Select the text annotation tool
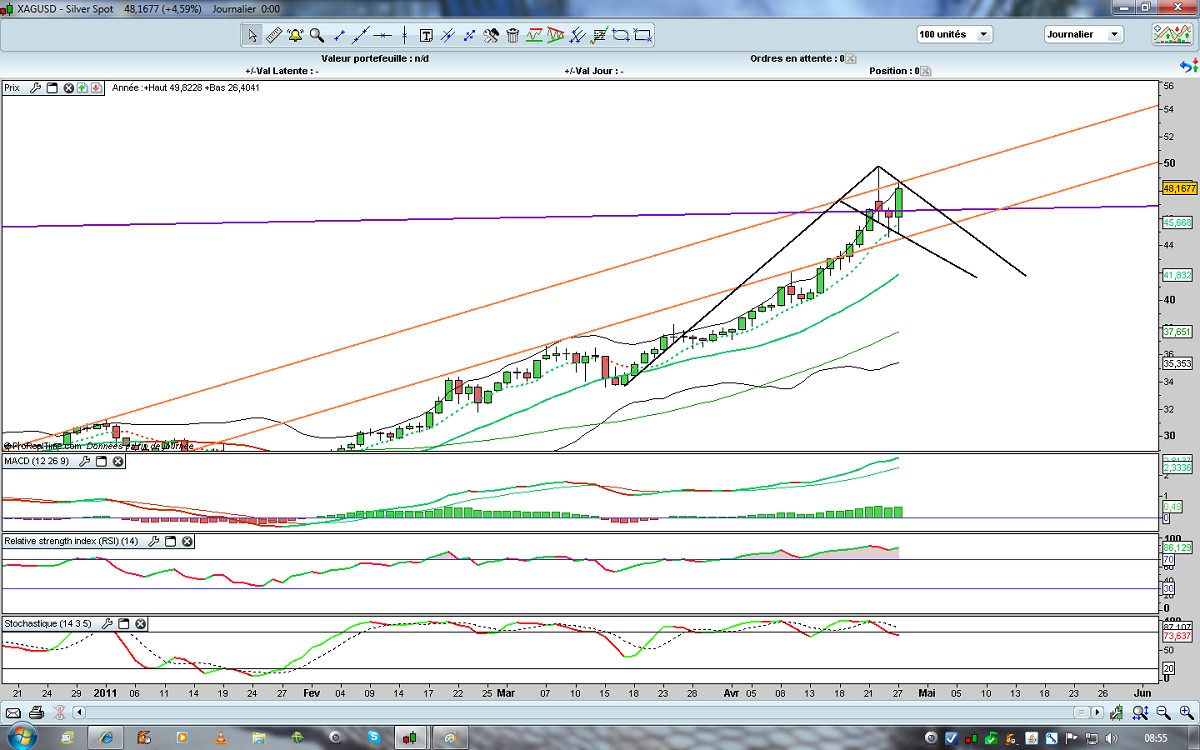The height and width of the screenshot is (750, 1200). pyautogui.click(x=426, y=36)
